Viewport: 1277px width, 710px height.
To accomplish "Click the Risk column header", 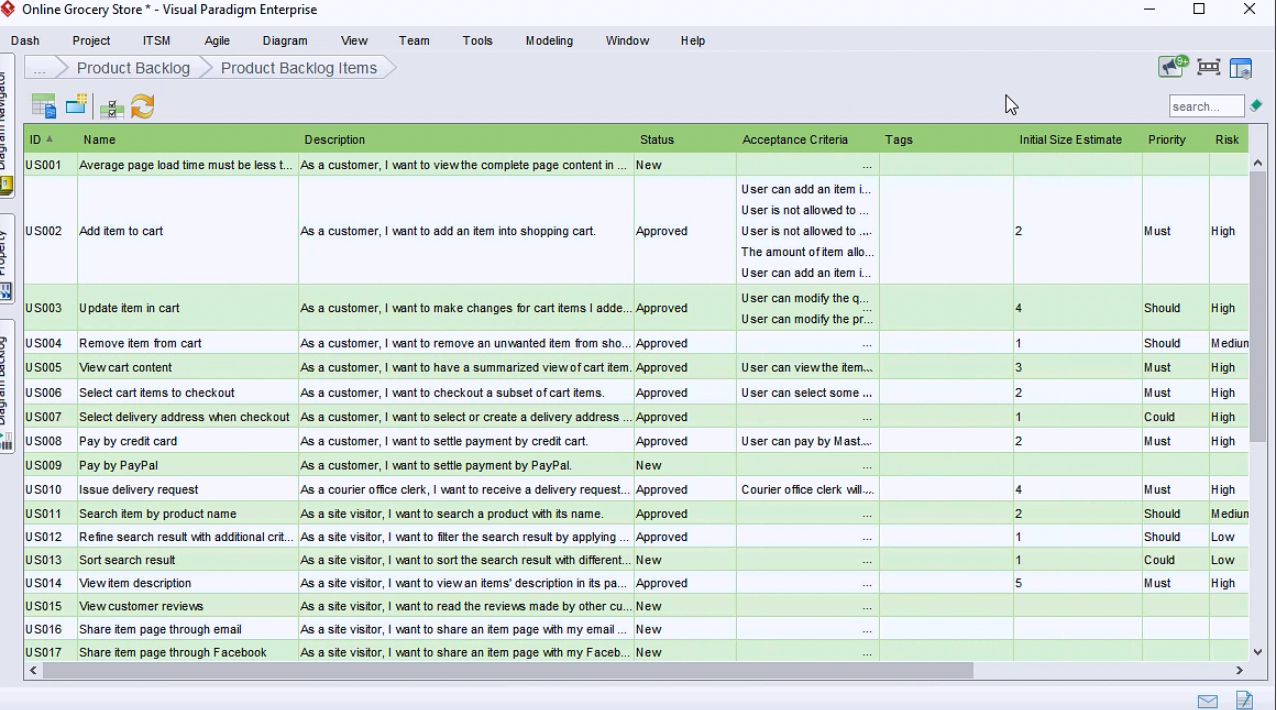I will 1228,140.
